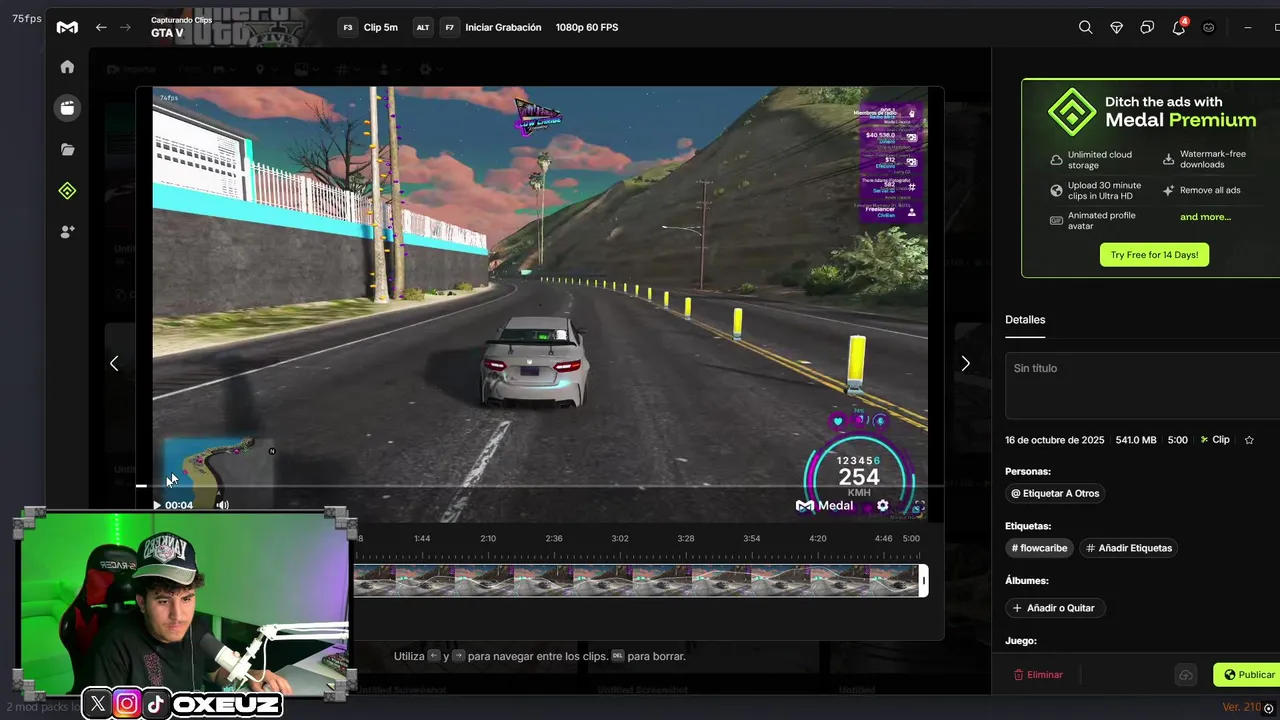Image resolution: width=1280 pixels, height=720 pixels.
Task: Open the folder sidebar icon
Action: [67, 149]
